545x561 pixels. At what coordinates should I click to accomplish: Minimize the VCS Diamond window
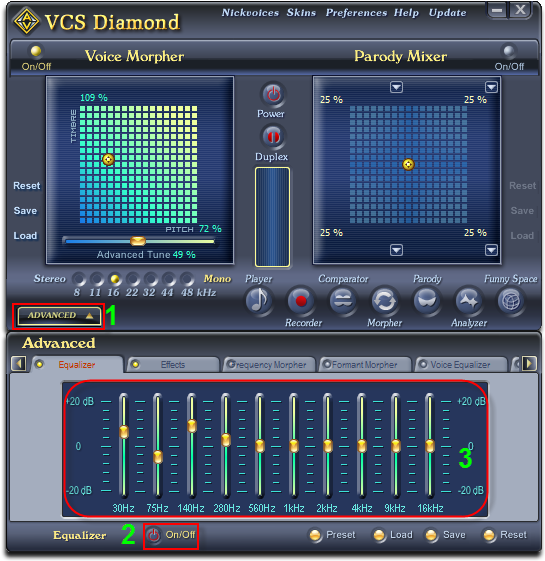pos(497,10)
